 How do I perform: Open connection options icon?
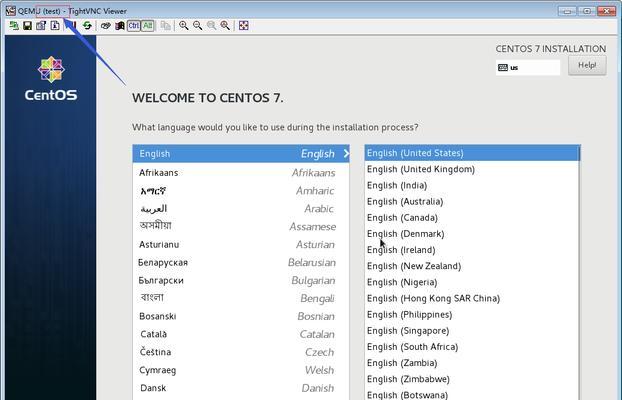click(x=41, y=26)
